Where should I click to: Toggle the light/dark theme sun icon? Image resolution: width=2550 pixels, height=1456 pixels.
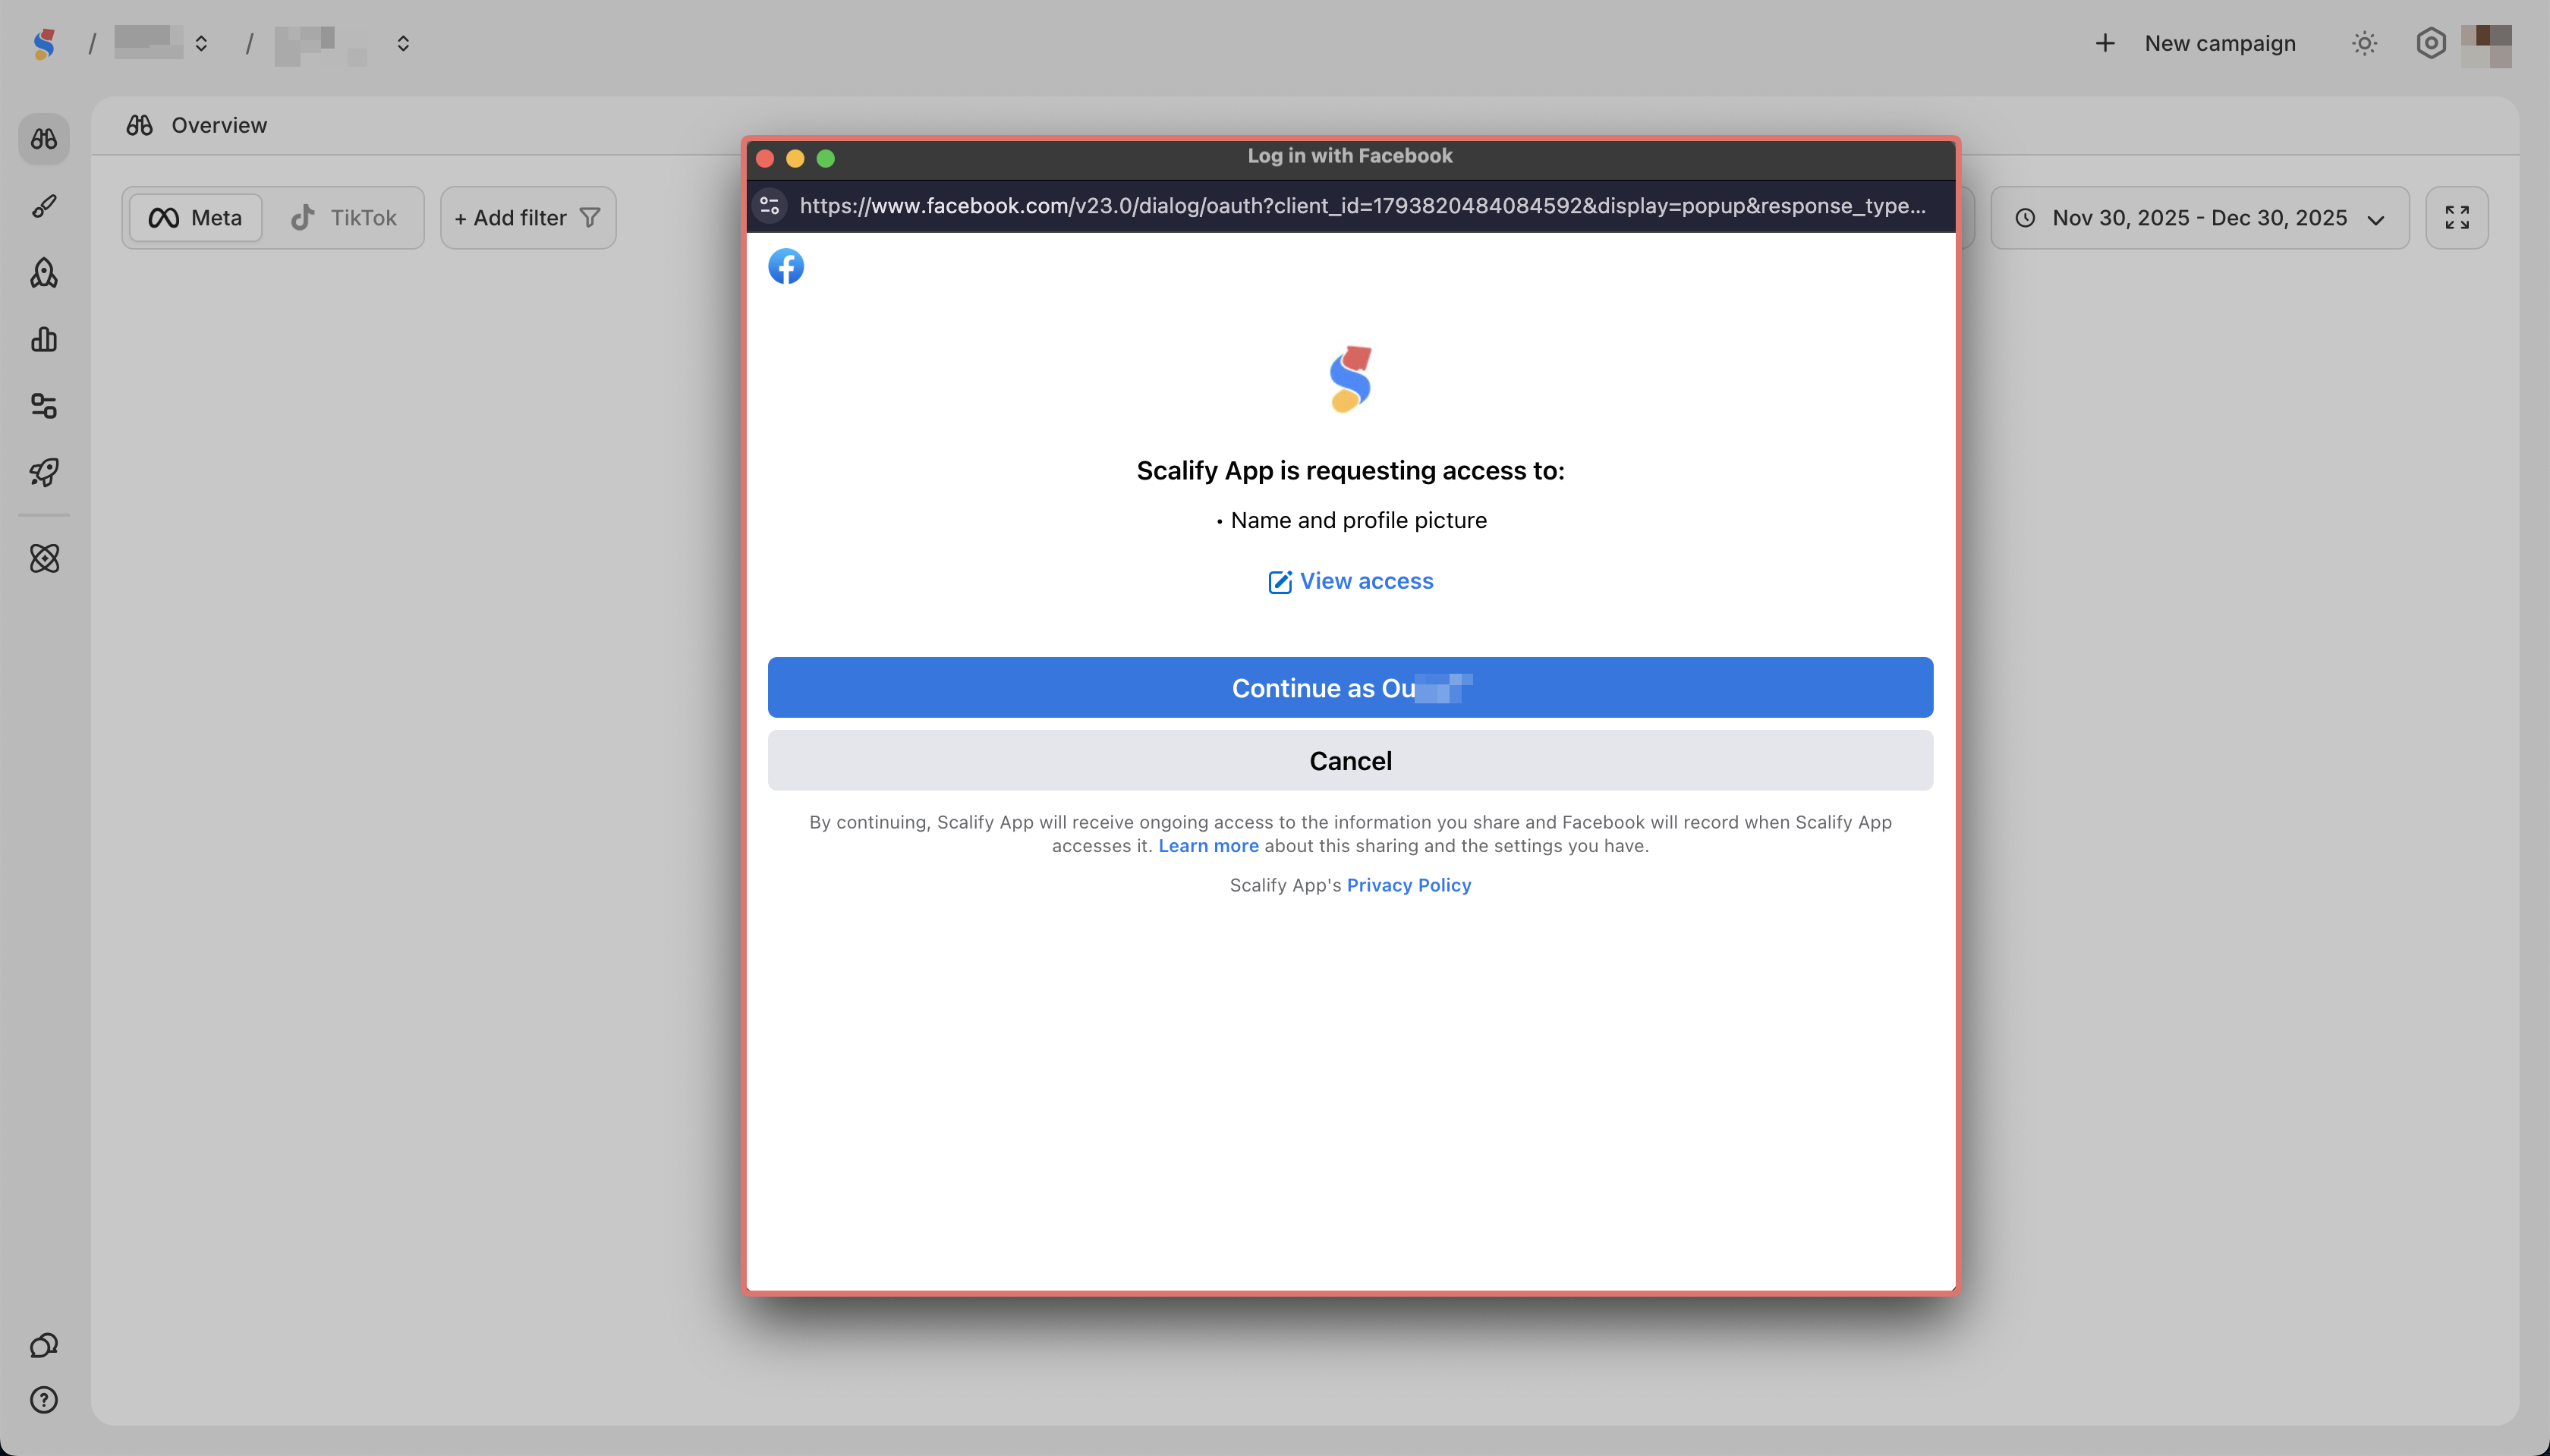coord(2364,44)
